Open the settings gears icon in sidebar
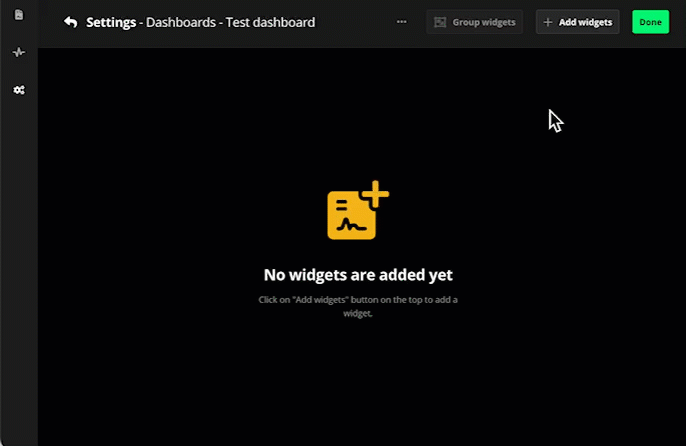Screen dimensions: 686x446 [x=18, y=90]
